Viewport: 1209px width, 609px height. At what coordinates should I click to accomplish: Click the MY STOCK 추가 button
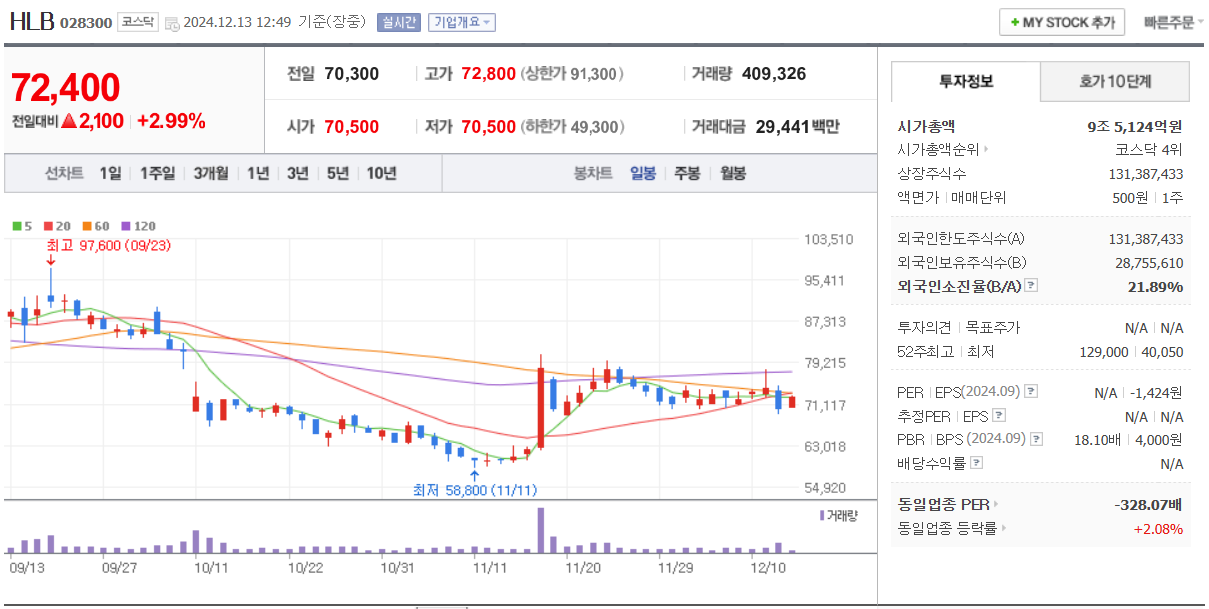1062,21
